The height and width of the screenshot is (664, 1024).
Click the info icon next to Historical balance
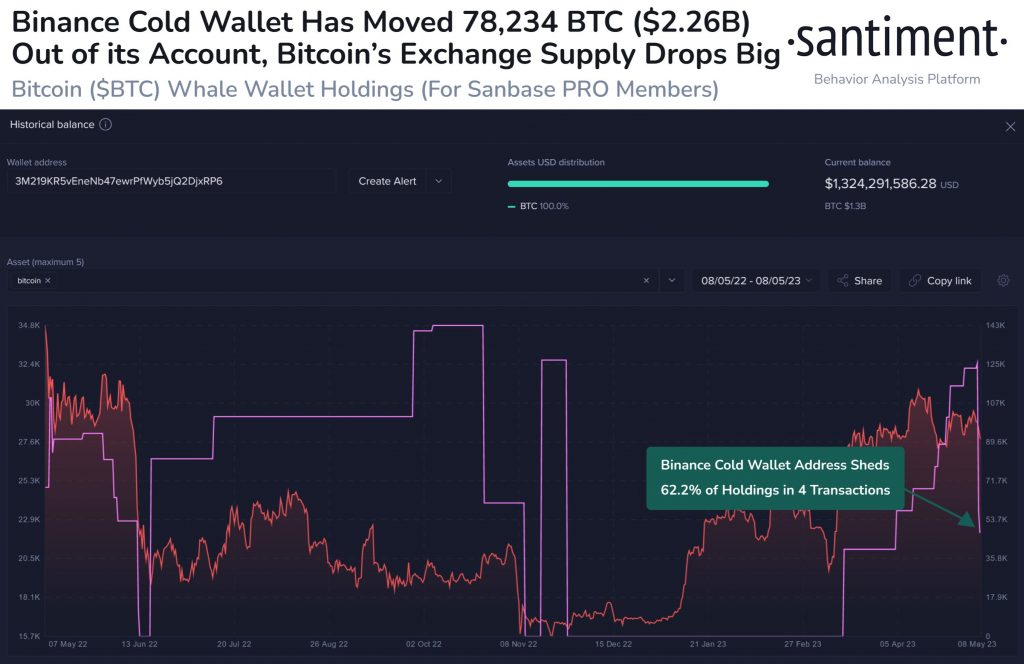[x=107, y=126]
